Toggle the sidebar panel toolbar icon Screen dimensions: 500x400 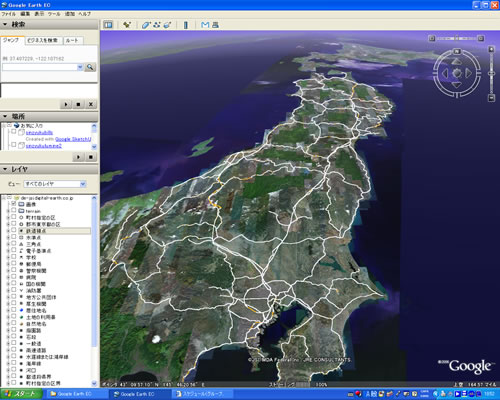[x=108, y=25]
